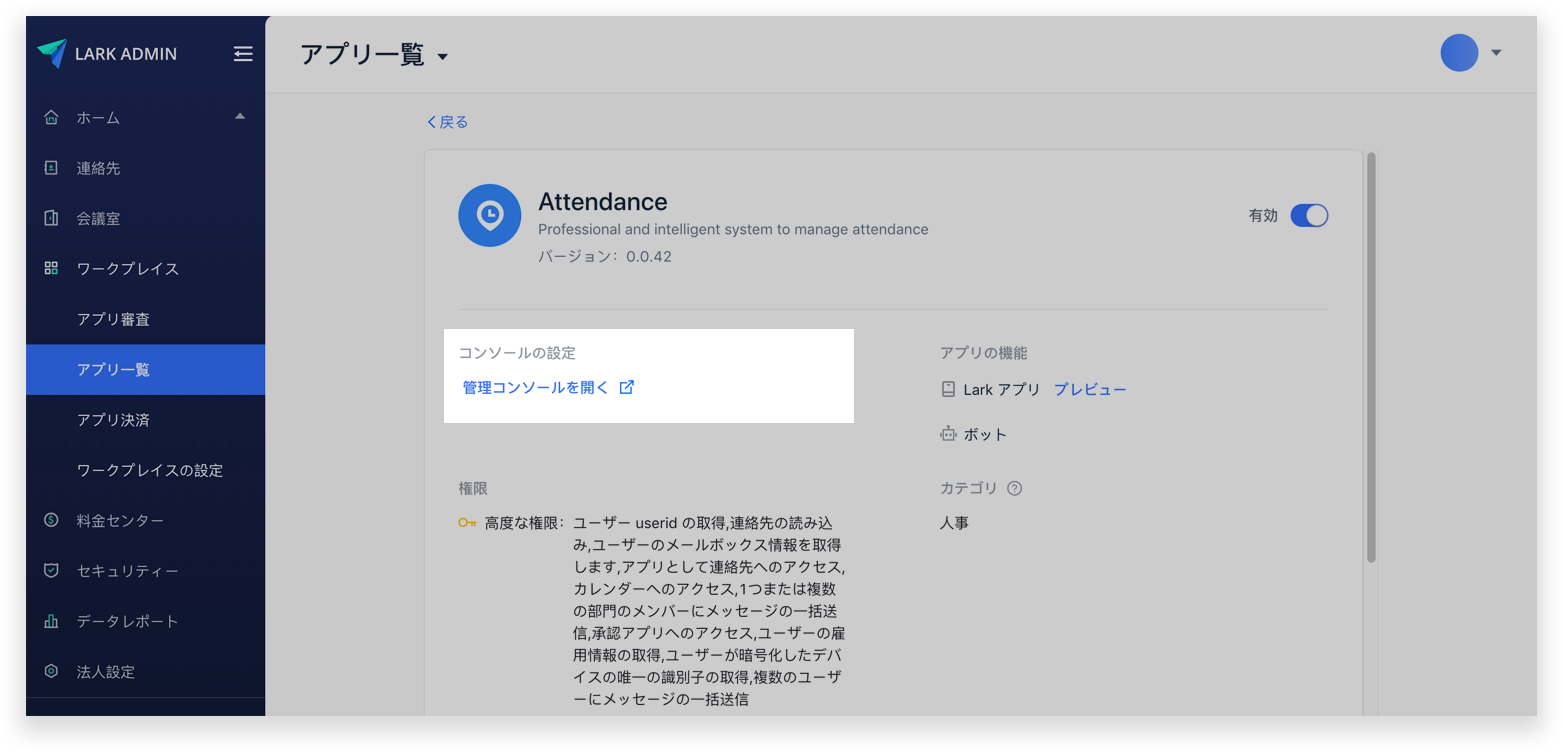Click the 料金センター dollar icon
1563x752 pixels.
pos(52,520)
